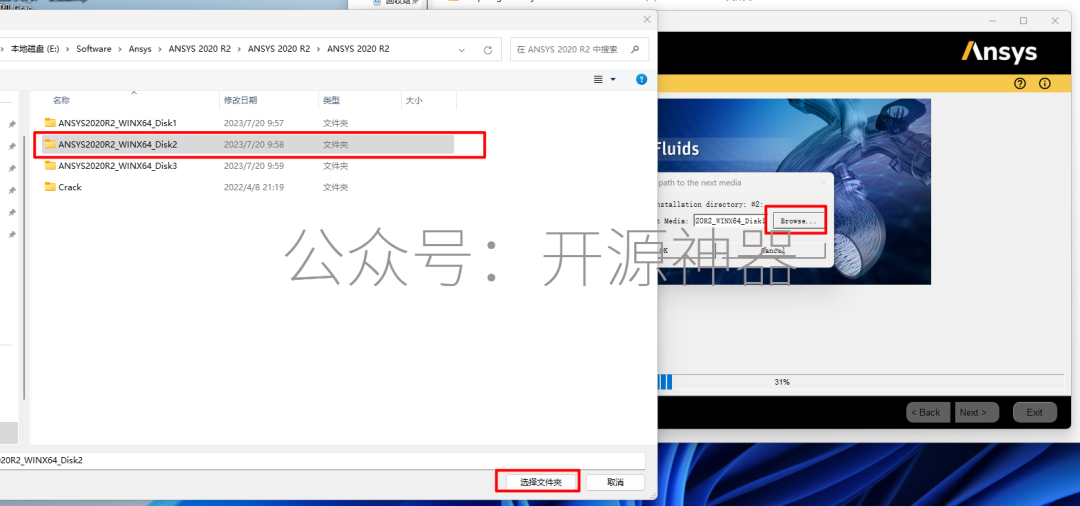Viewport: 1080px width, 506px height.
Task: Click the Crack folder icon
Action: pyautogui.click(x=50, y=187)
